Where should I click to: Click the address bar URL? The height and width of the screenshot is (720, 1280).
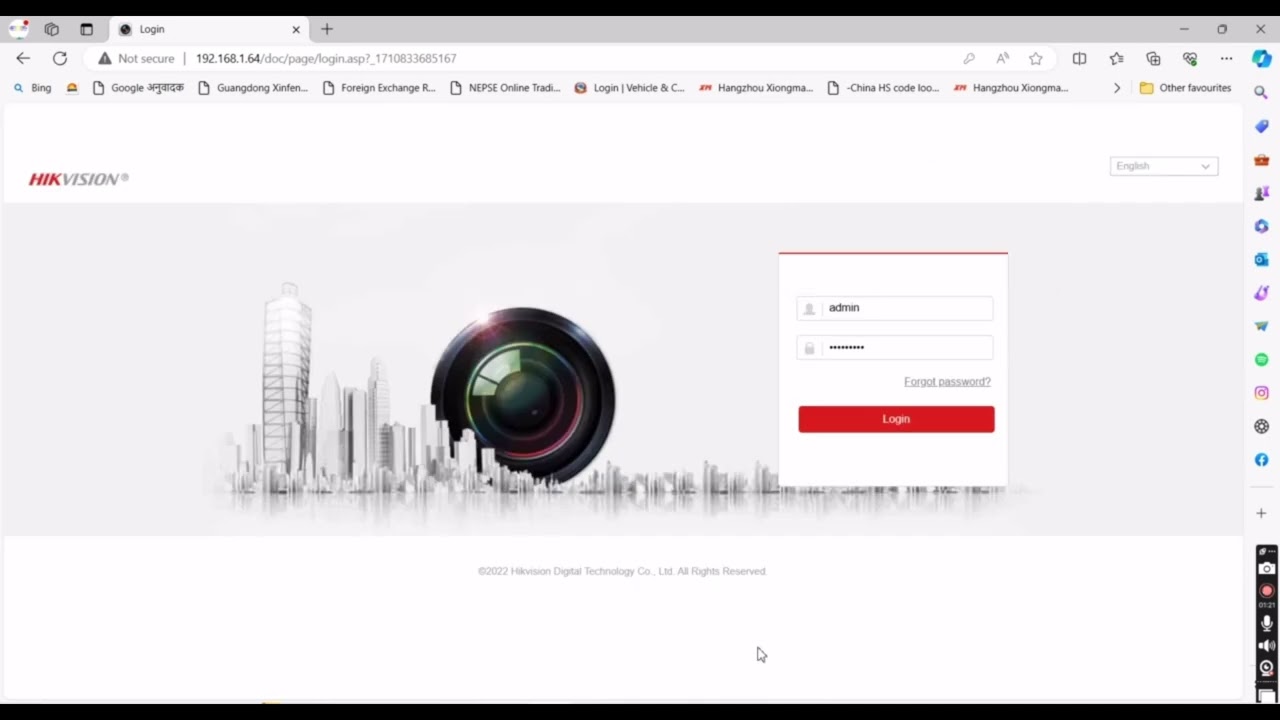pyautogui.click(x=326, y=58)
